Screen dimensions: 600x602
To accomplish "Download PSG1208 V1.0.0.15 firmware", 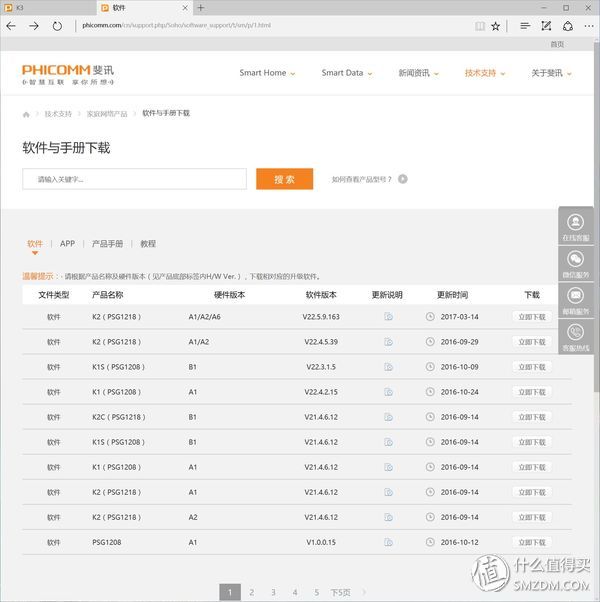I will click(532, 542).
